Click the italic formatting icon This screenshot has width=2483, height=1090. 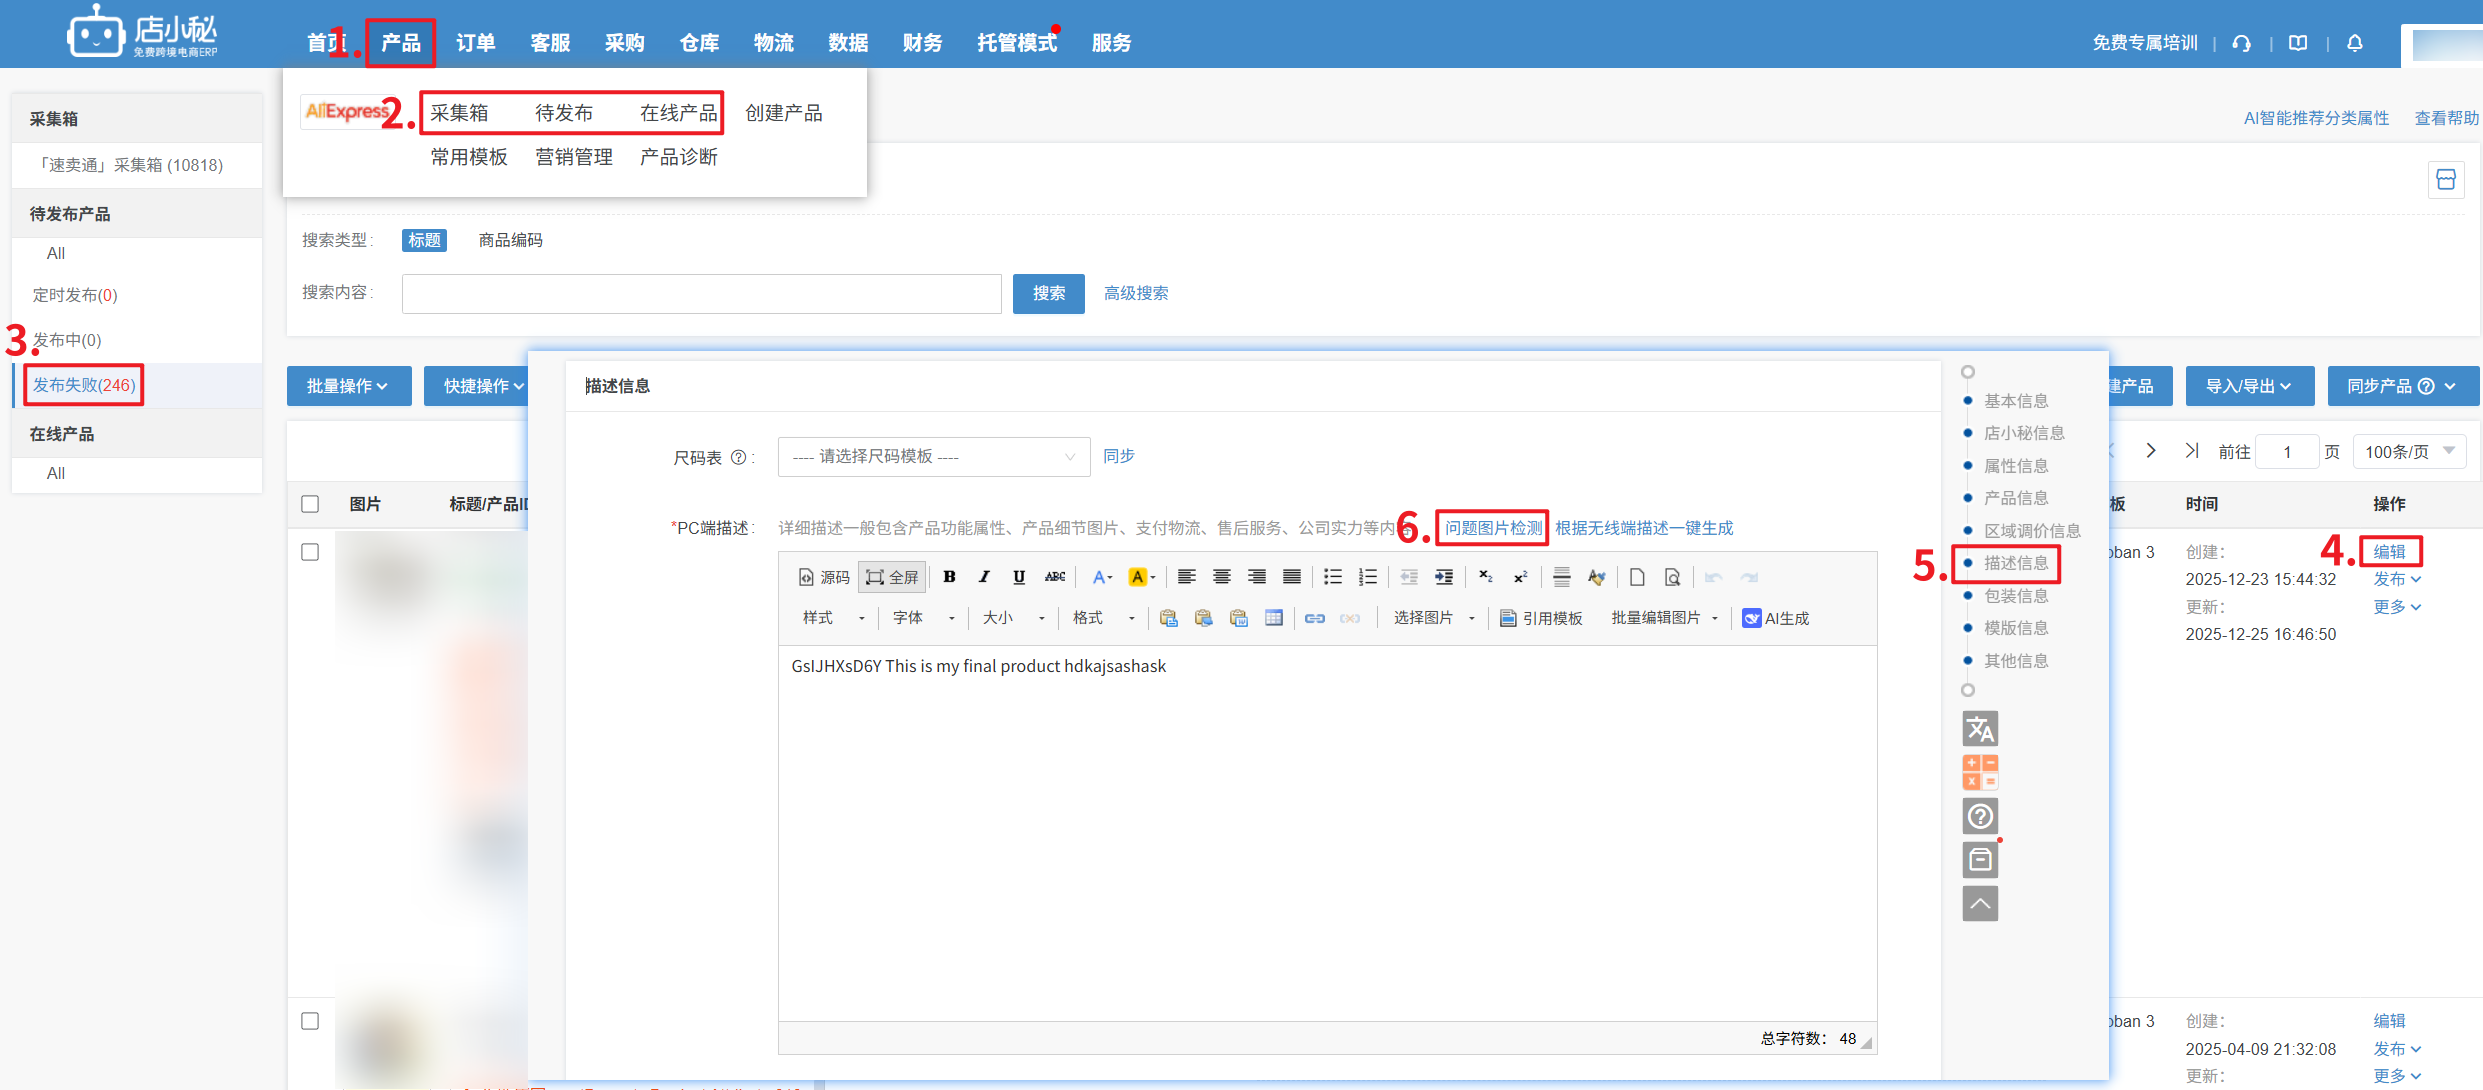[984, 577]
